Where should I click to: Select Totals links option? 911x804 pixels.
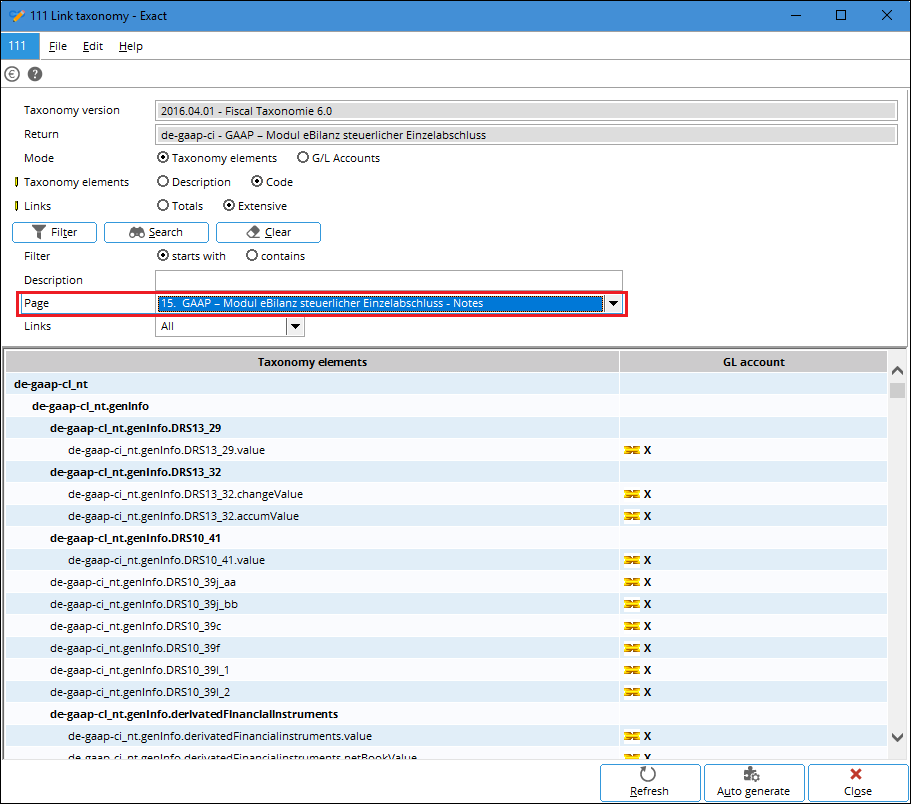[163, 205]
